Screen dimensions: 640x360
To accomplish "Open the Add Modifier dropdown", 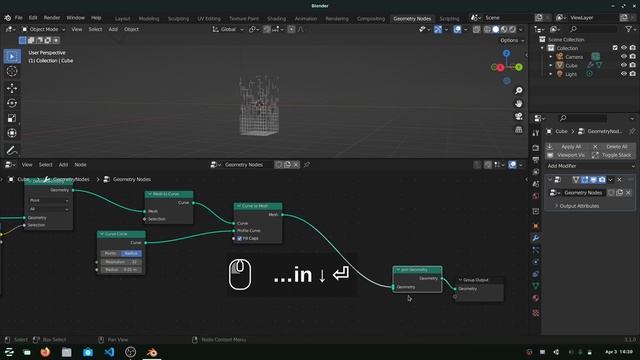I will pos(590,166).
